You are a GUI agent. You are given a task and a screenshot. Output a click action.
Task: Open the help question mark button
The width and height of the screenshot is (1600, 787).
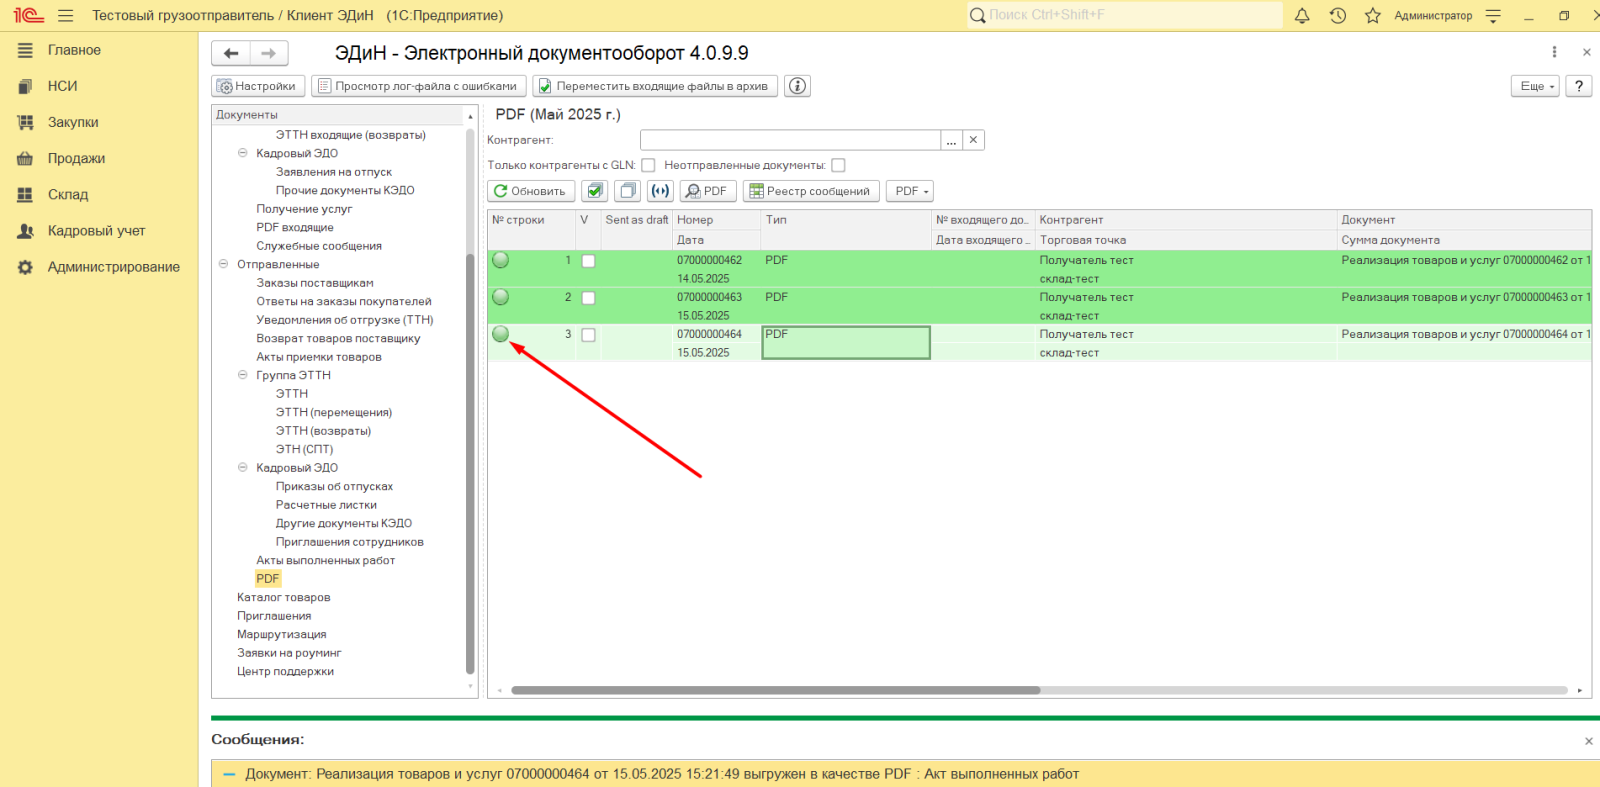(1579, 86)
